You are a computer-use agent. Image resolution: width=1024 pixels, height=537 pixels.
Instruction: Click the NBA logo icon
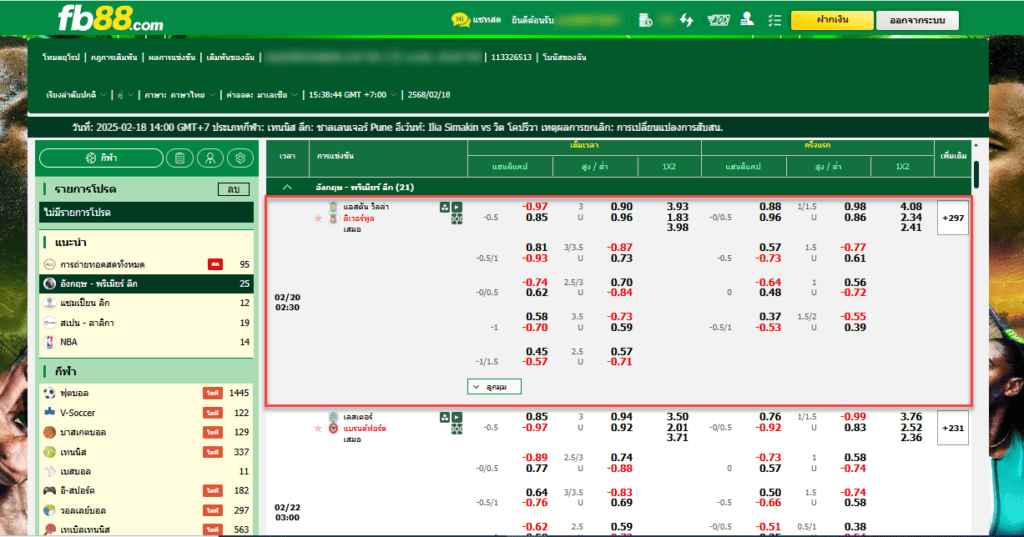click(x=49, y=342)
